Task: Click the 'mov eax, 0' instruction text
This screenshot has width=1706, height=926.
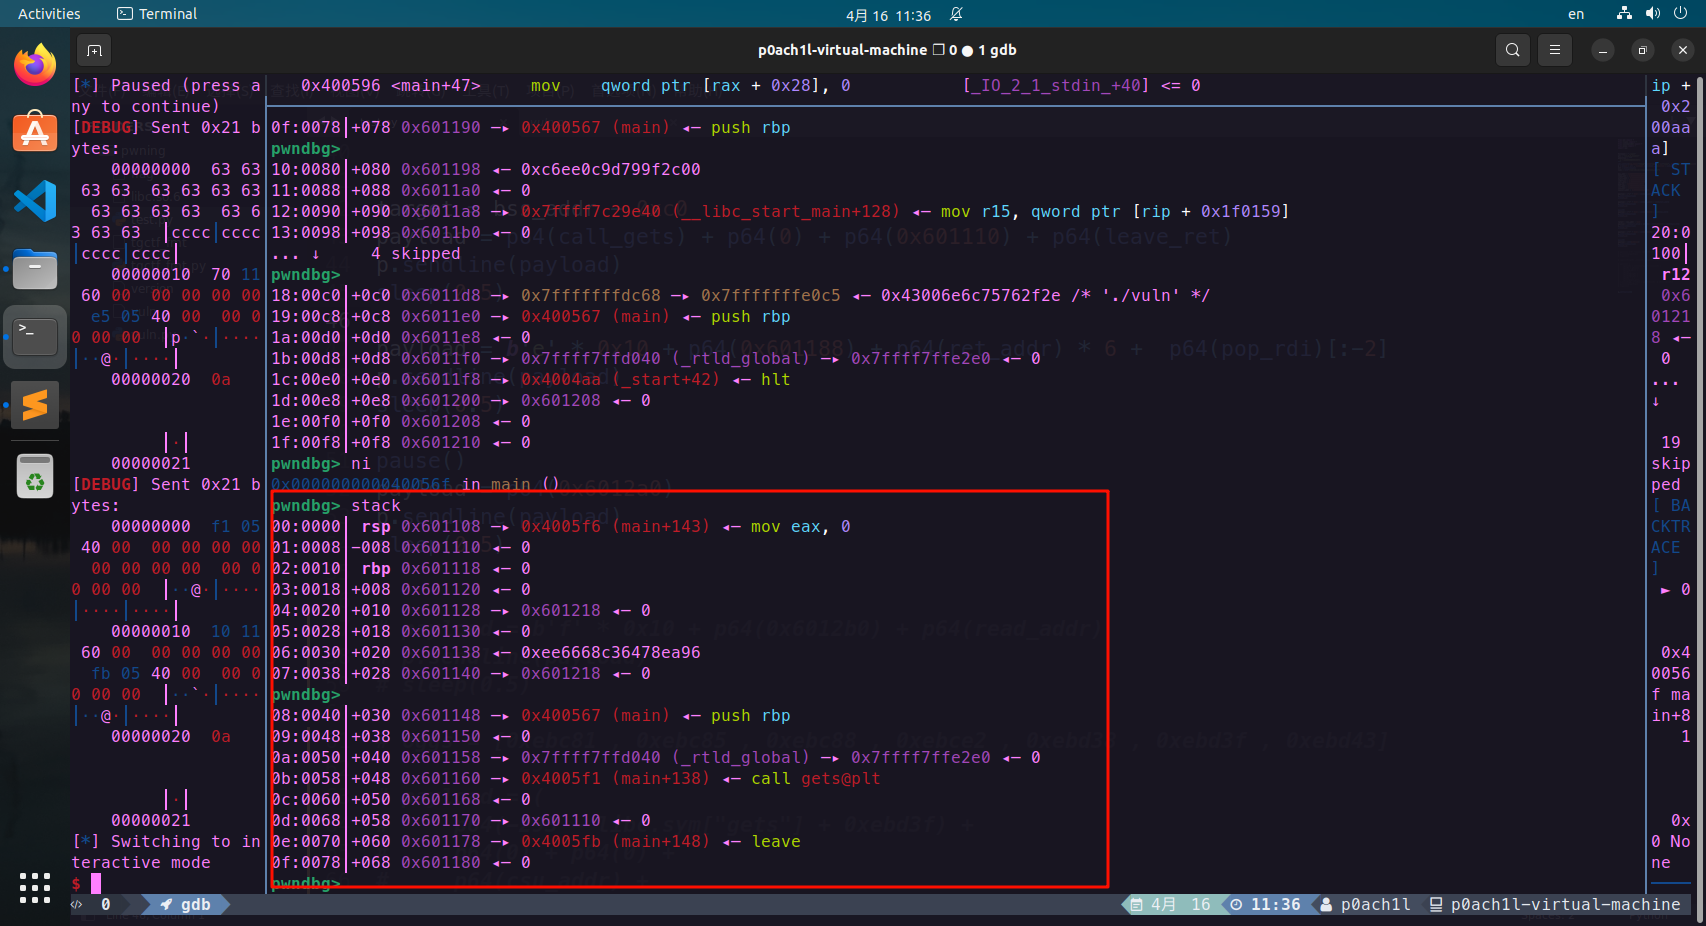Action: pos(801,526)
